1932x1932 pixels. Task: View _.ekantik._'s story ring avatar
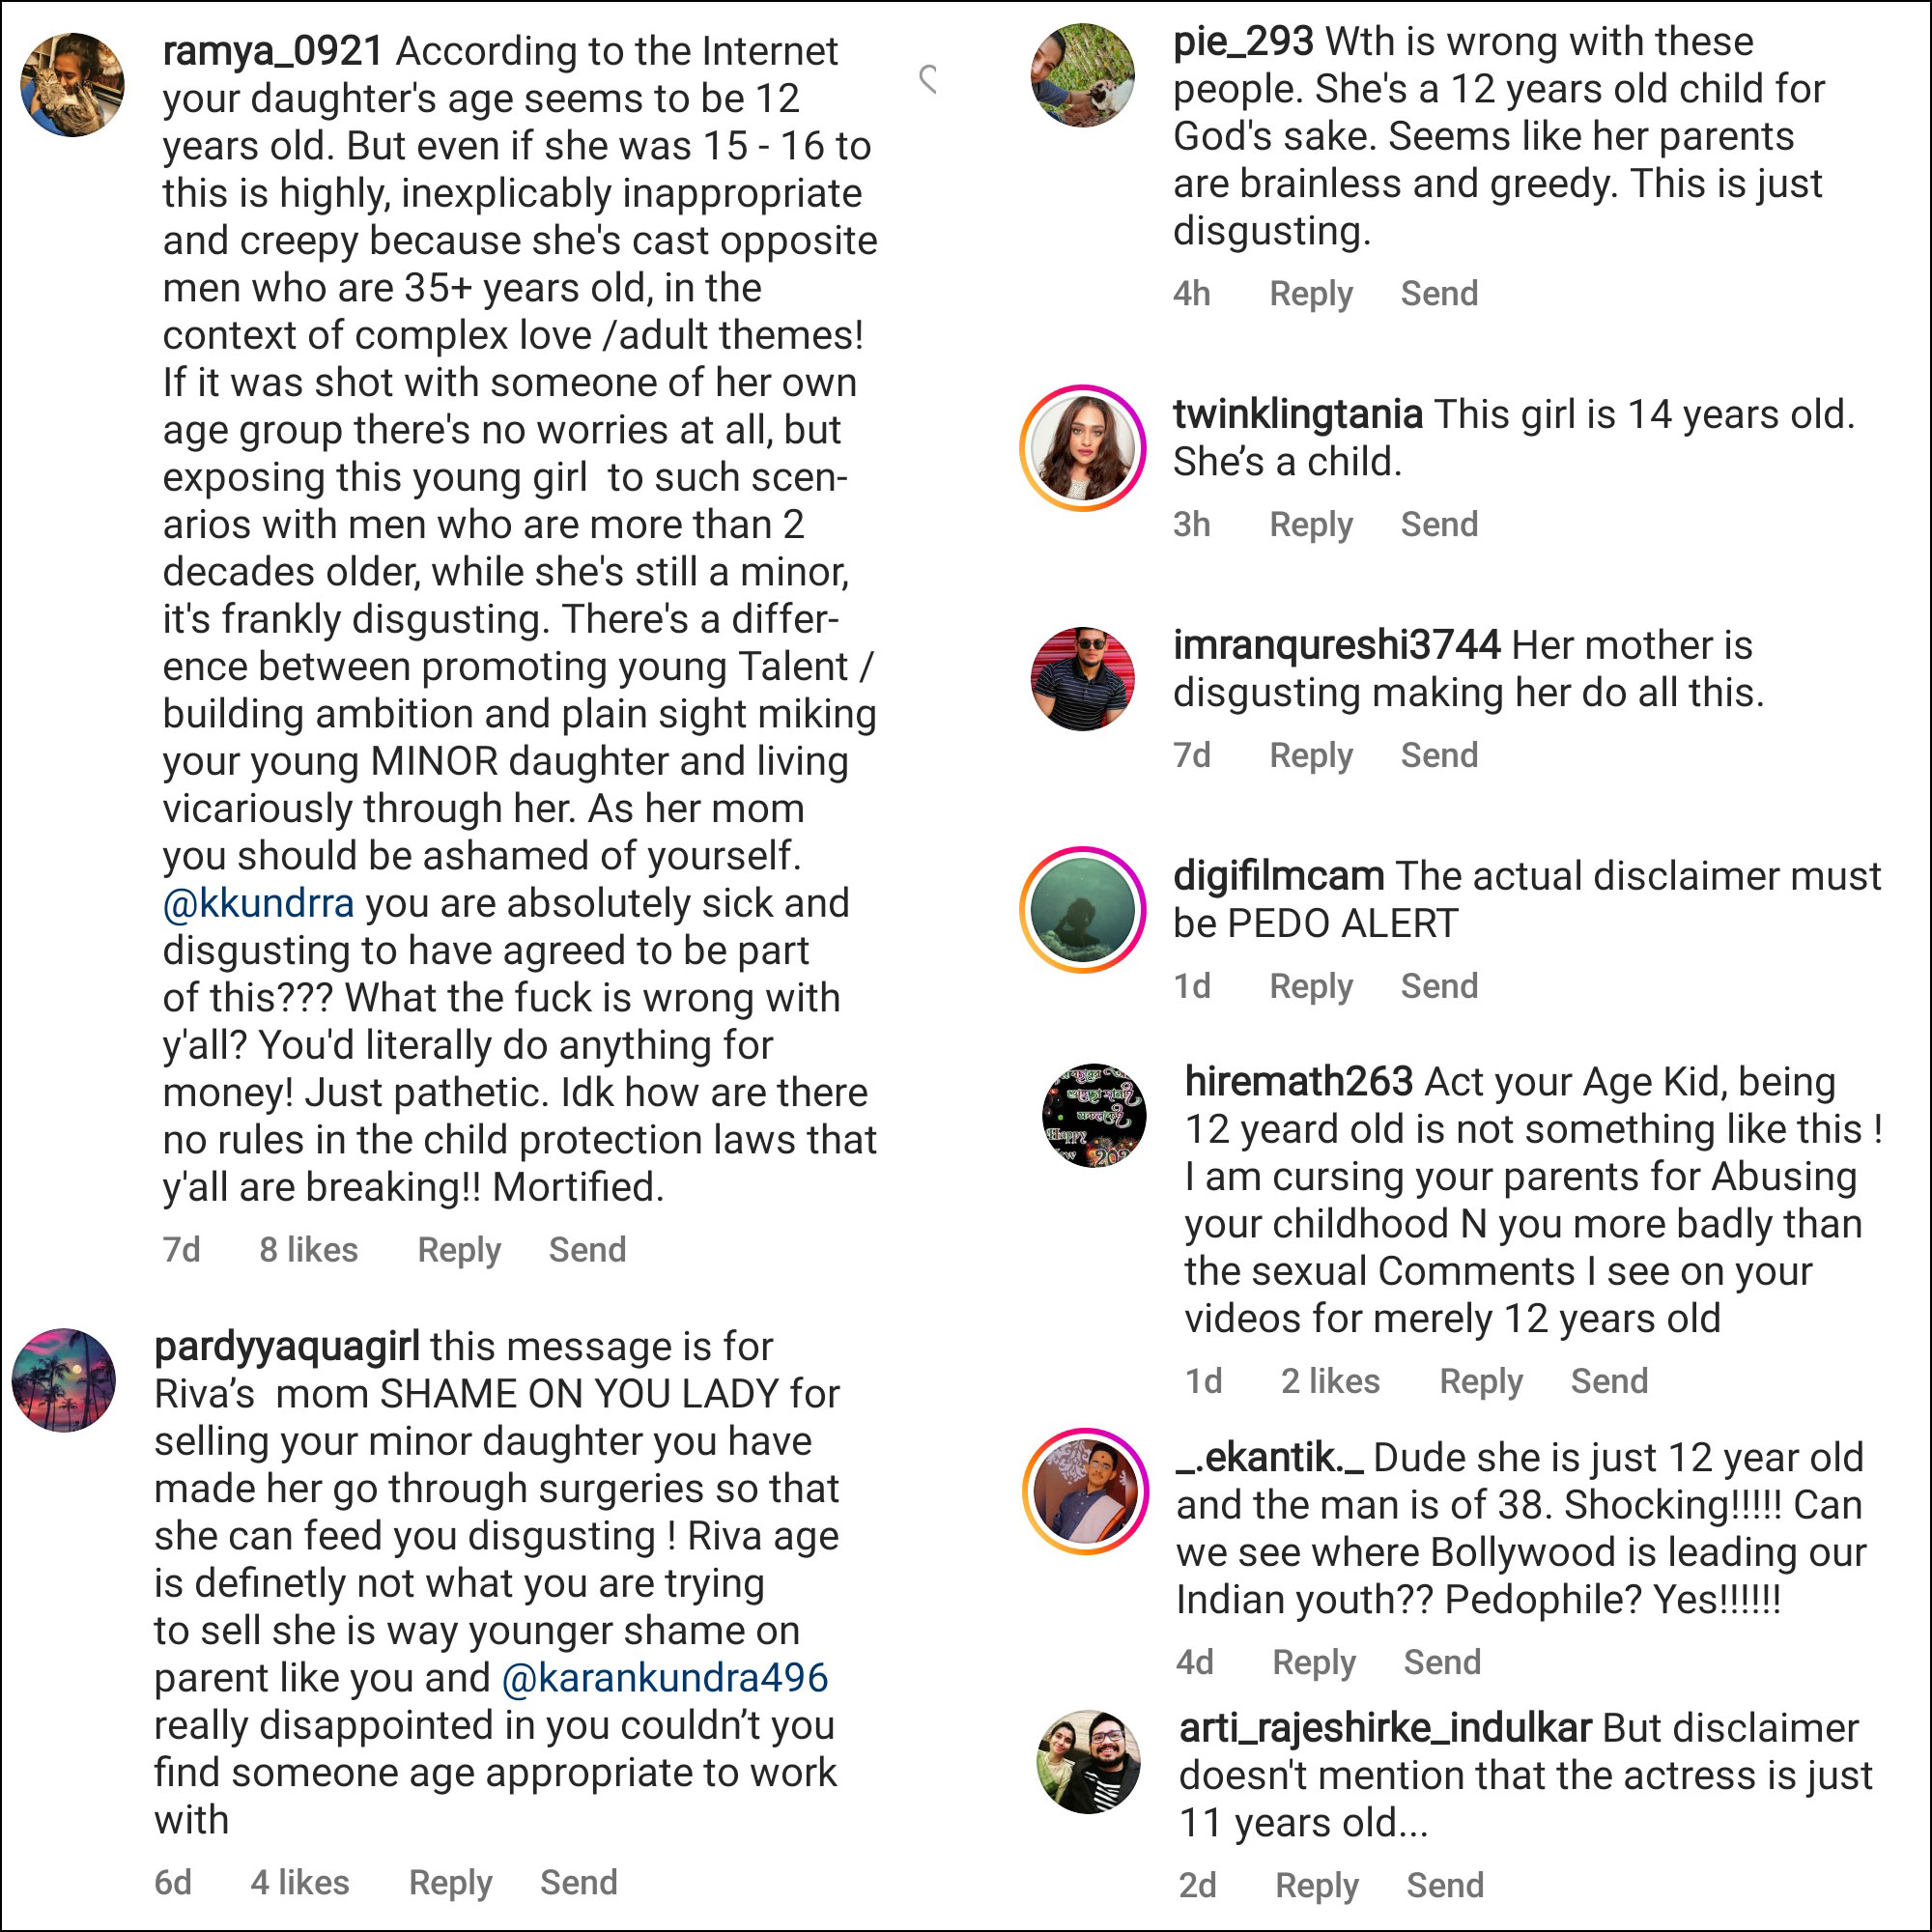(x=1086, y=1491)
